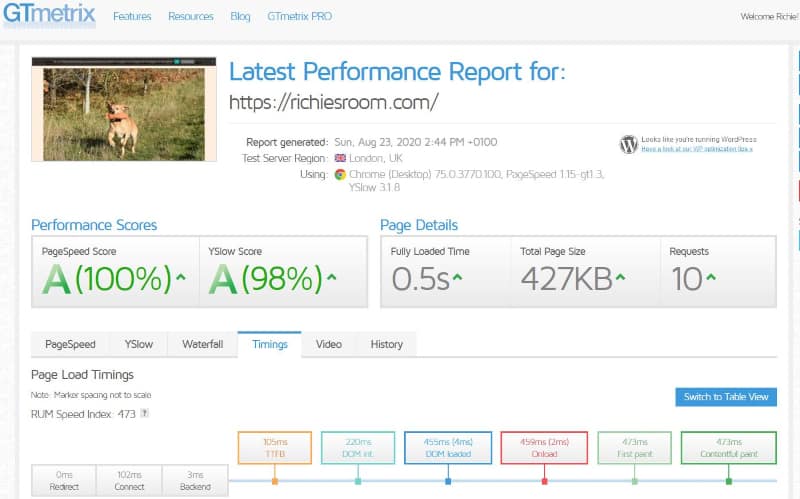This screenshot has height=499, width=800.
Task: Click the Requests arrow indicator
Action: pyautogui.click(x=711, y=277)
